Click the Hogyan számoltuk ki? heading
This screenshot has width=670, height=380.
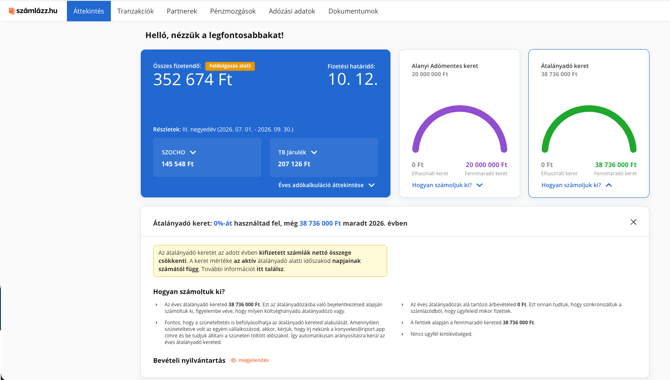pos(189,292)
